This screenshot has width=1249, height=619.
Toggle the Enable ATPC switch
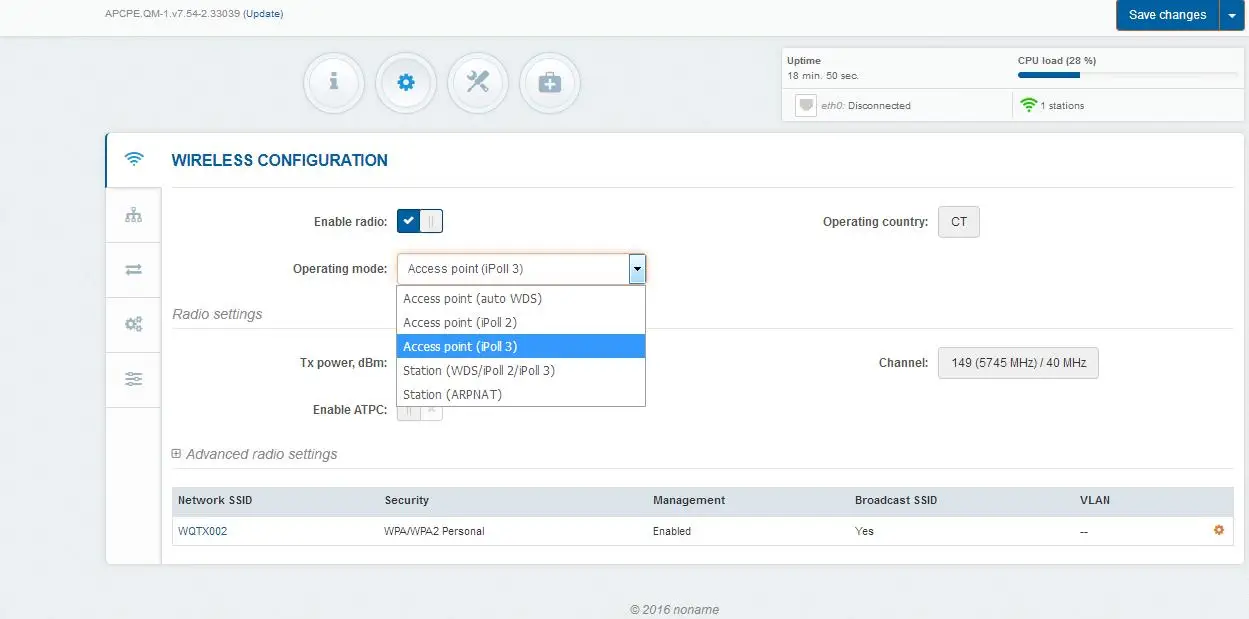[419, 411]
